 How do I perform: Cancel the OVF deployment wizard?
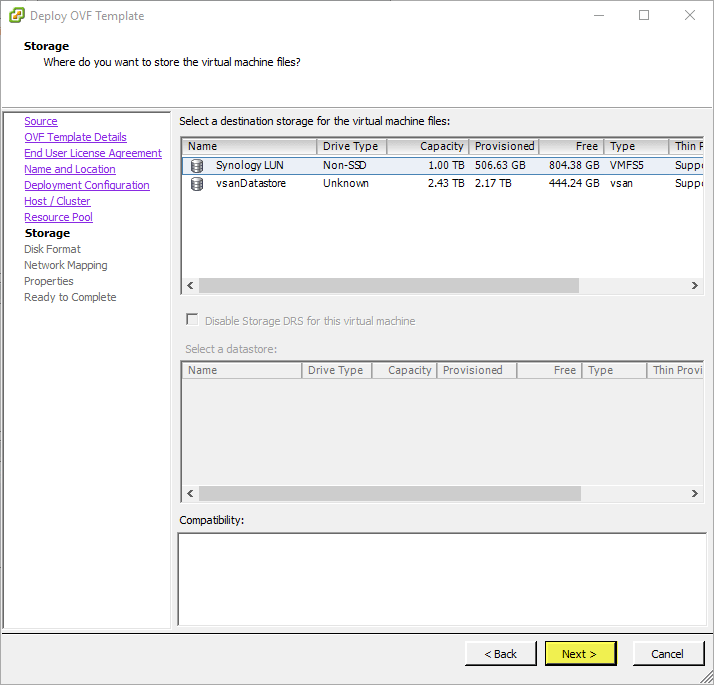(667, 654)
